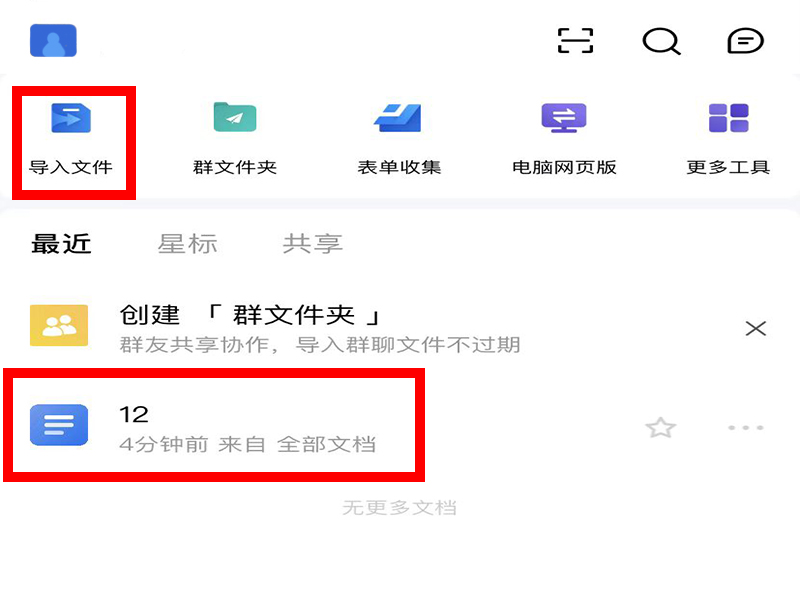Click the 群文件夹 shortcut label
The width and height of the screenshot is (800, 600).
coord(235,167)
